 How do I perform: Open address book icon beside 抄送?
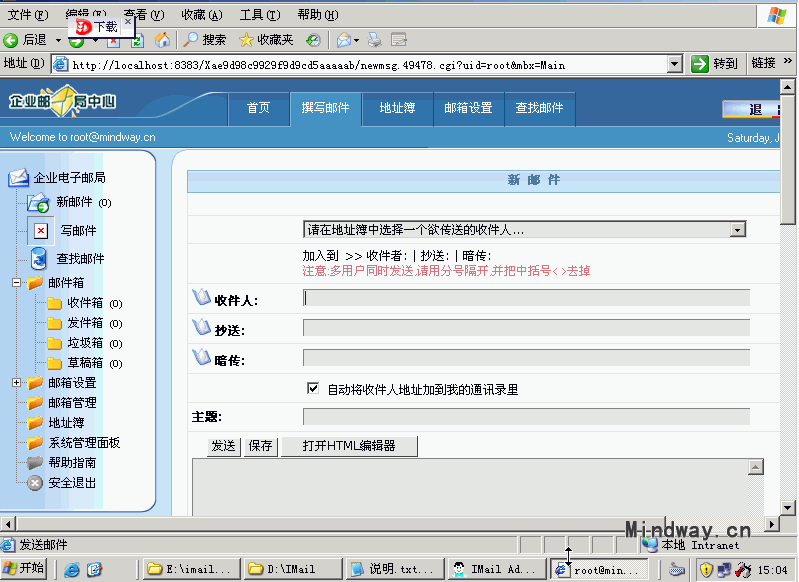[201, 328]
